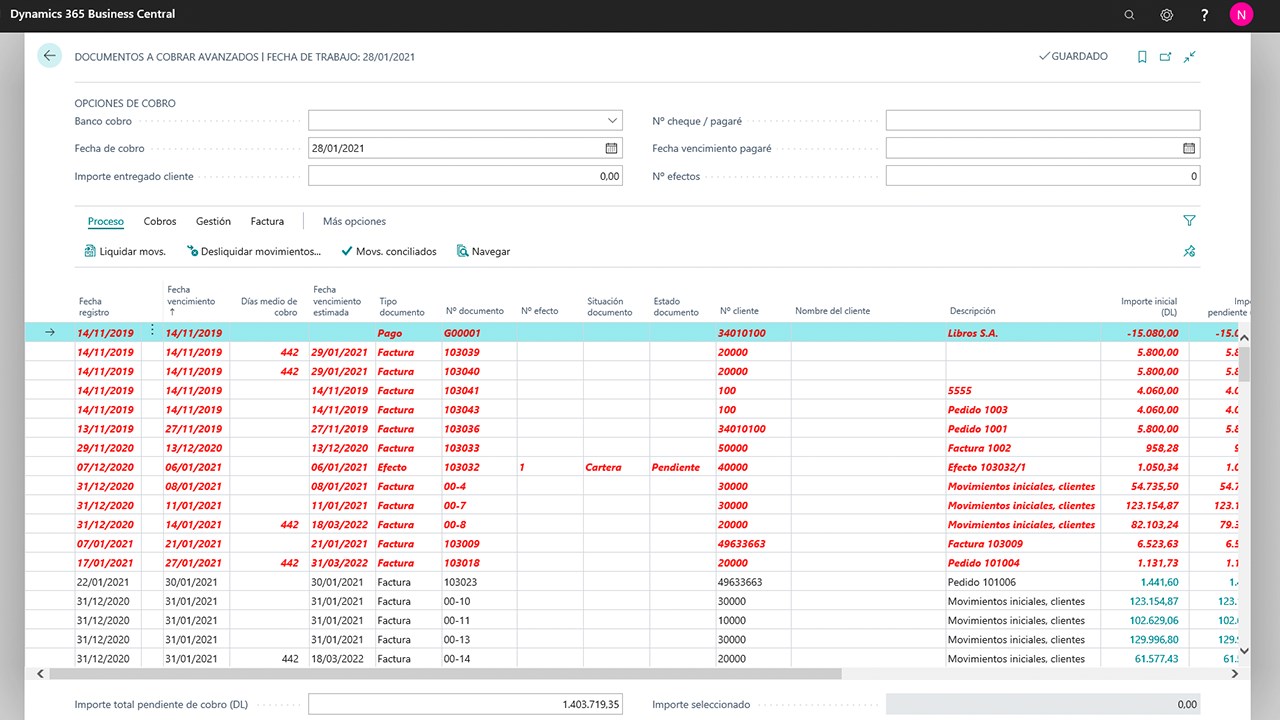1280x720 pixels.
Task: Toggle the filter pane funnel icon
Action: click(x=1189, y=221)
